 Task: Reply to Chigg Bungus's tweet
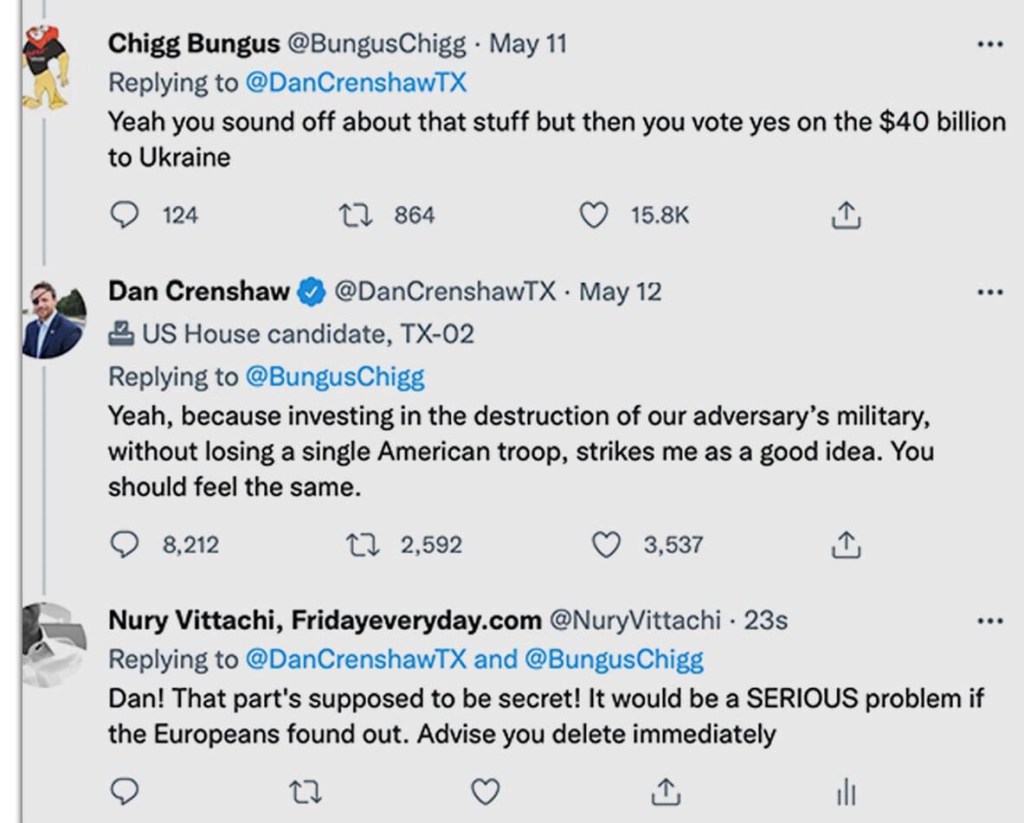(x=122, y=215)
